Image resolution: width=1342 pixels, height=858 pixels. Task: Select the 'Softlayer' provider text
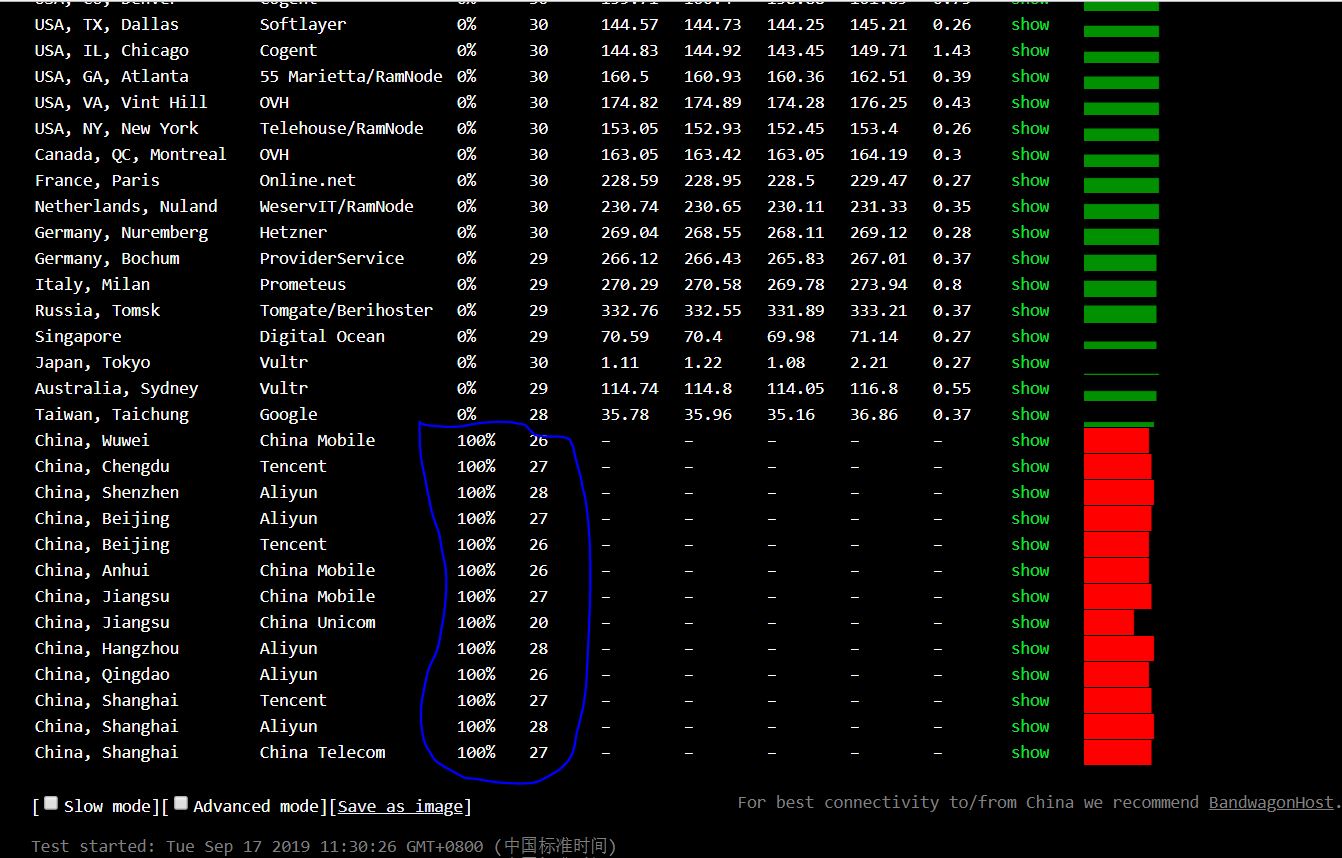pyautogui.click(x=303, y=24)
